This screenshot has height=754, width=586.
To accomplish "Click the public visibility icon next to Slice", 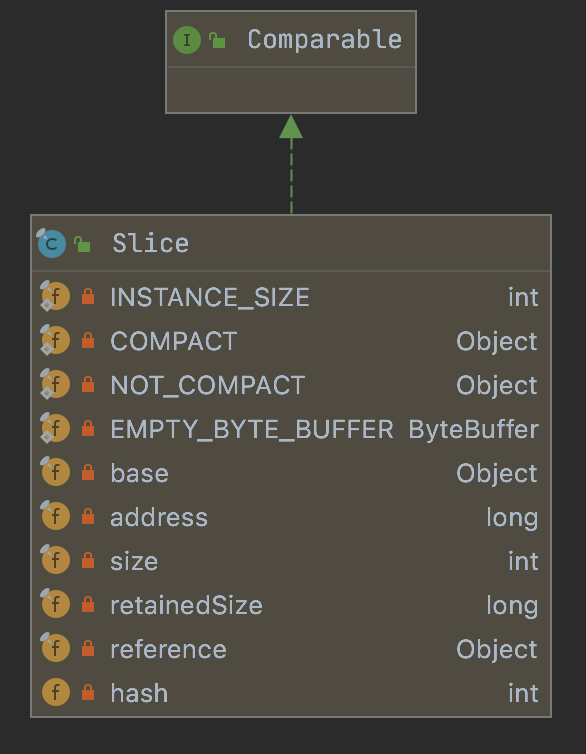I will pos(82,244).
